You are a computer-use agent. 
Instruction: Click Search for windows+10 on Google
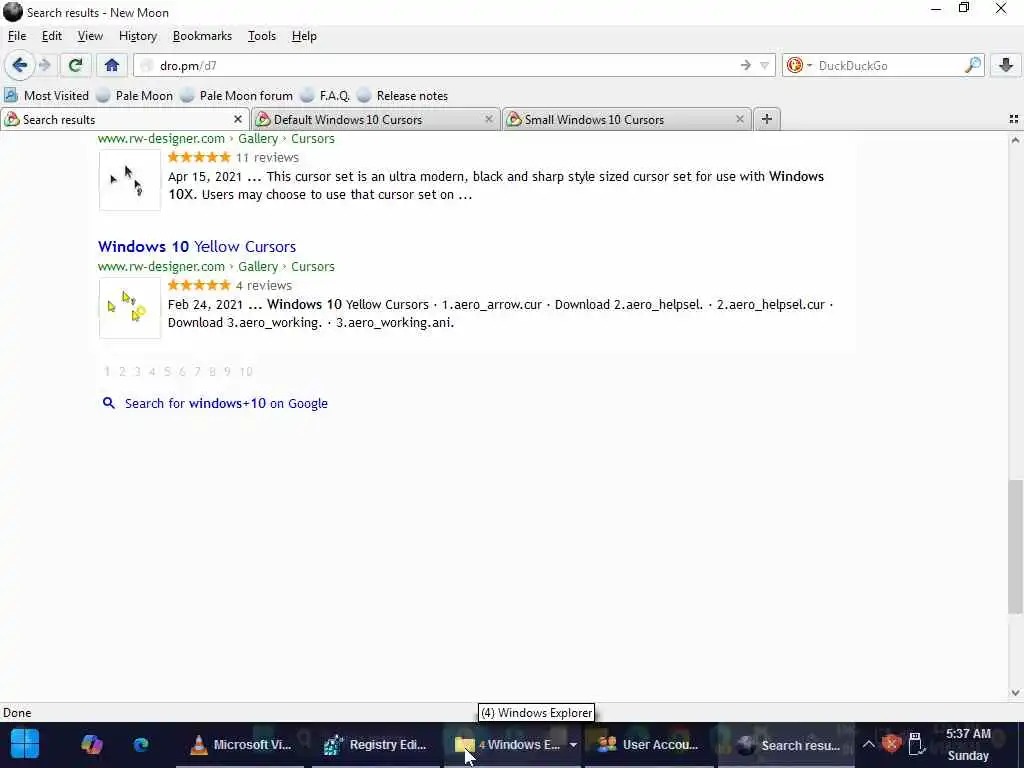[x=226, y=404]
